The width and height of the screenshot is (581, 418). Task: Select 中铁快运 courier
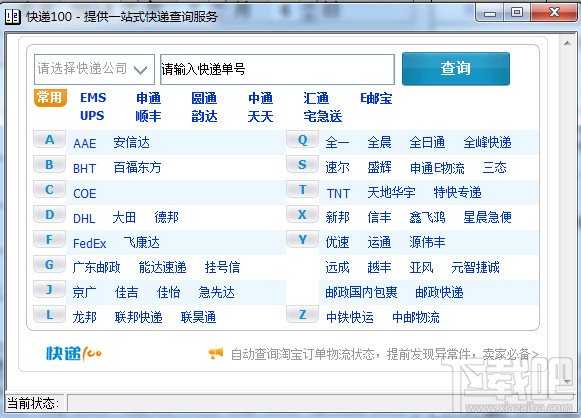coord(350,317)
